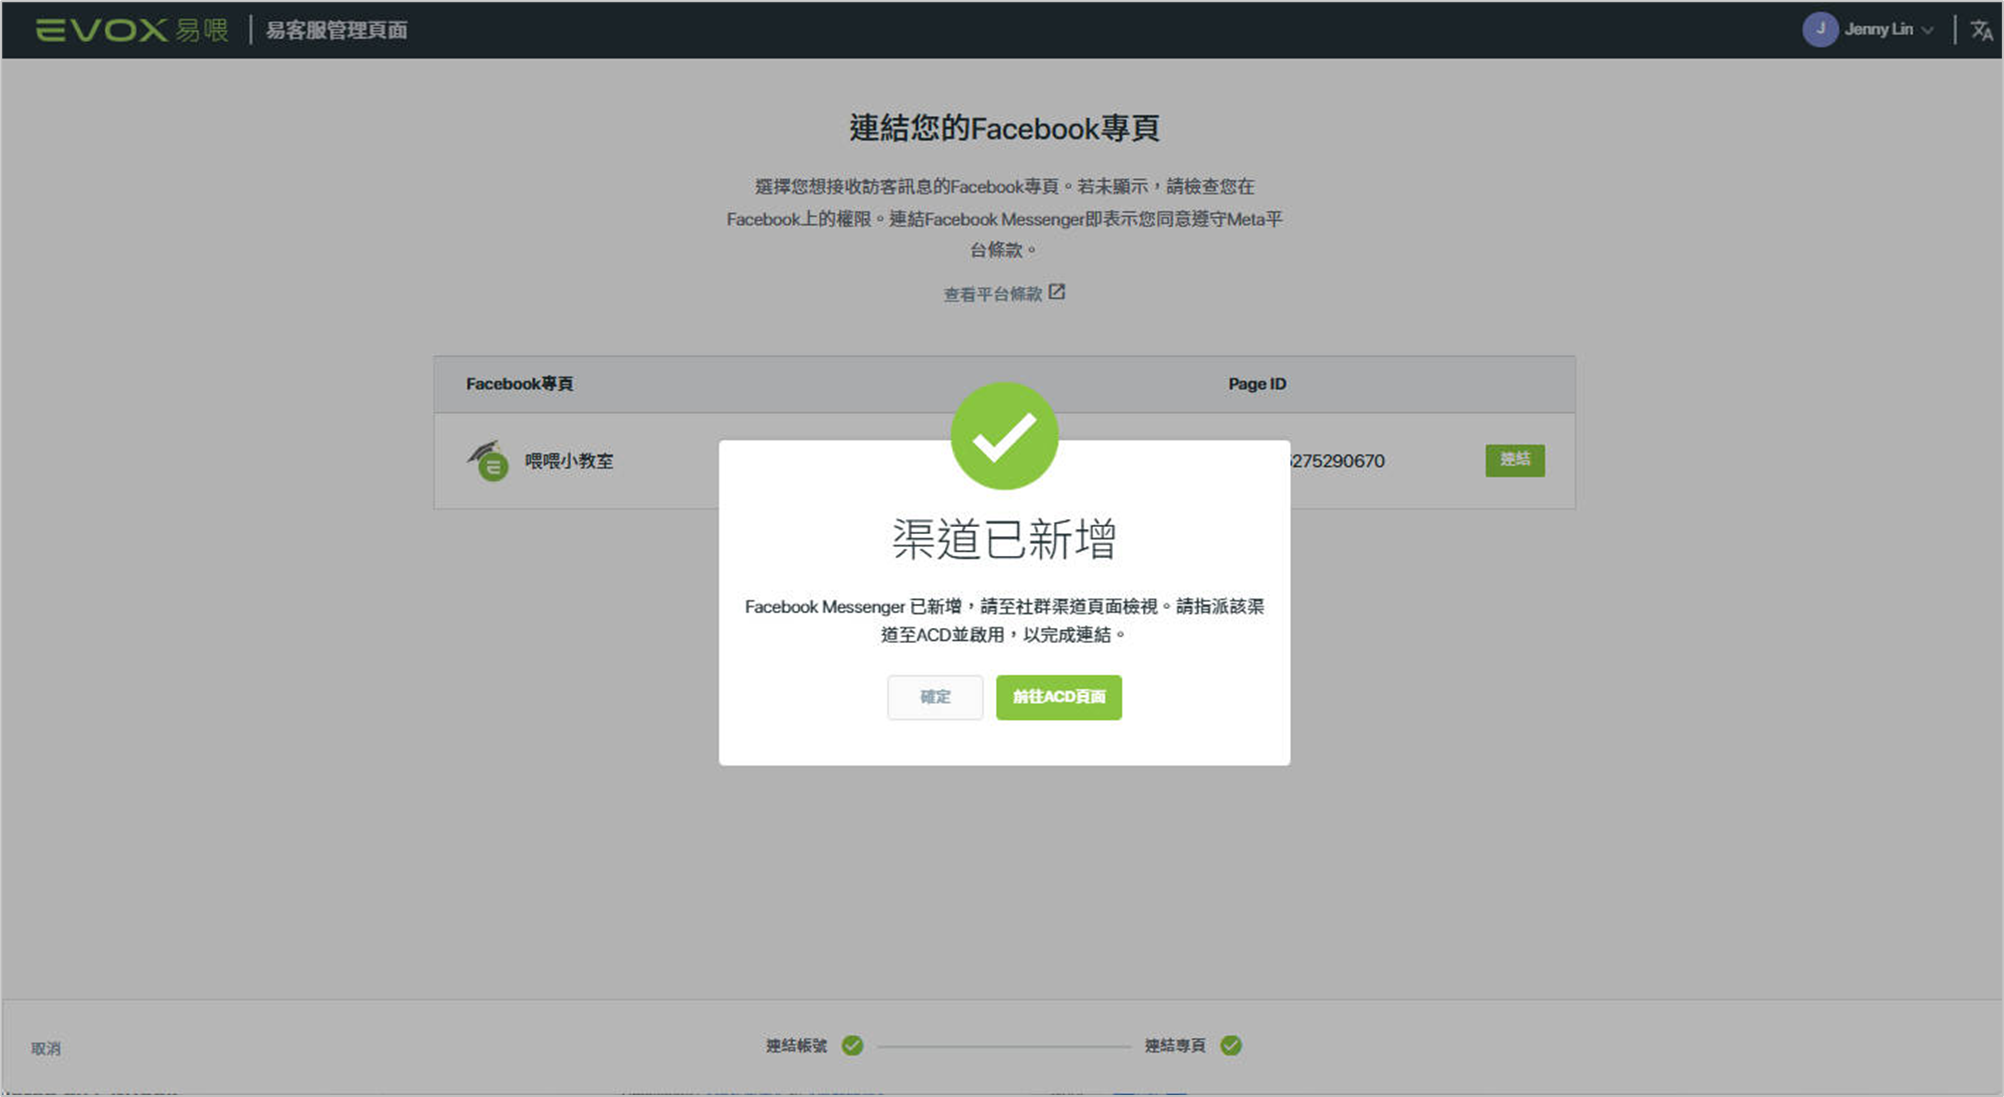Image resolution: width=2004 pixels, height=1097 pixels.
Task: Click the green 連結 button for the page
Action: point(1514,460)
